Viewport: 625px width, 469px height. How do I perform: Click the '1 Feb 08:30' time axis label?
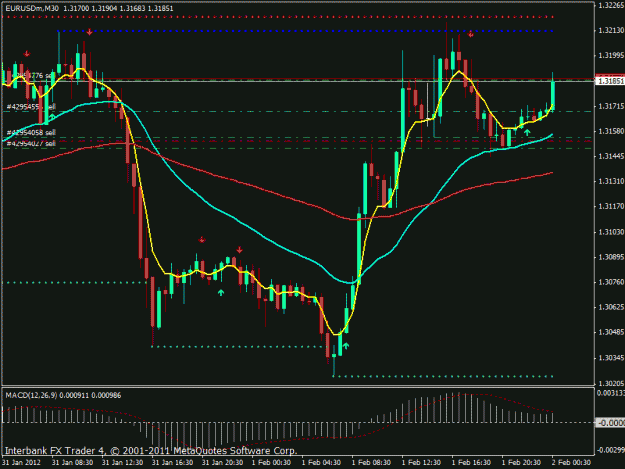click(371, 463)
